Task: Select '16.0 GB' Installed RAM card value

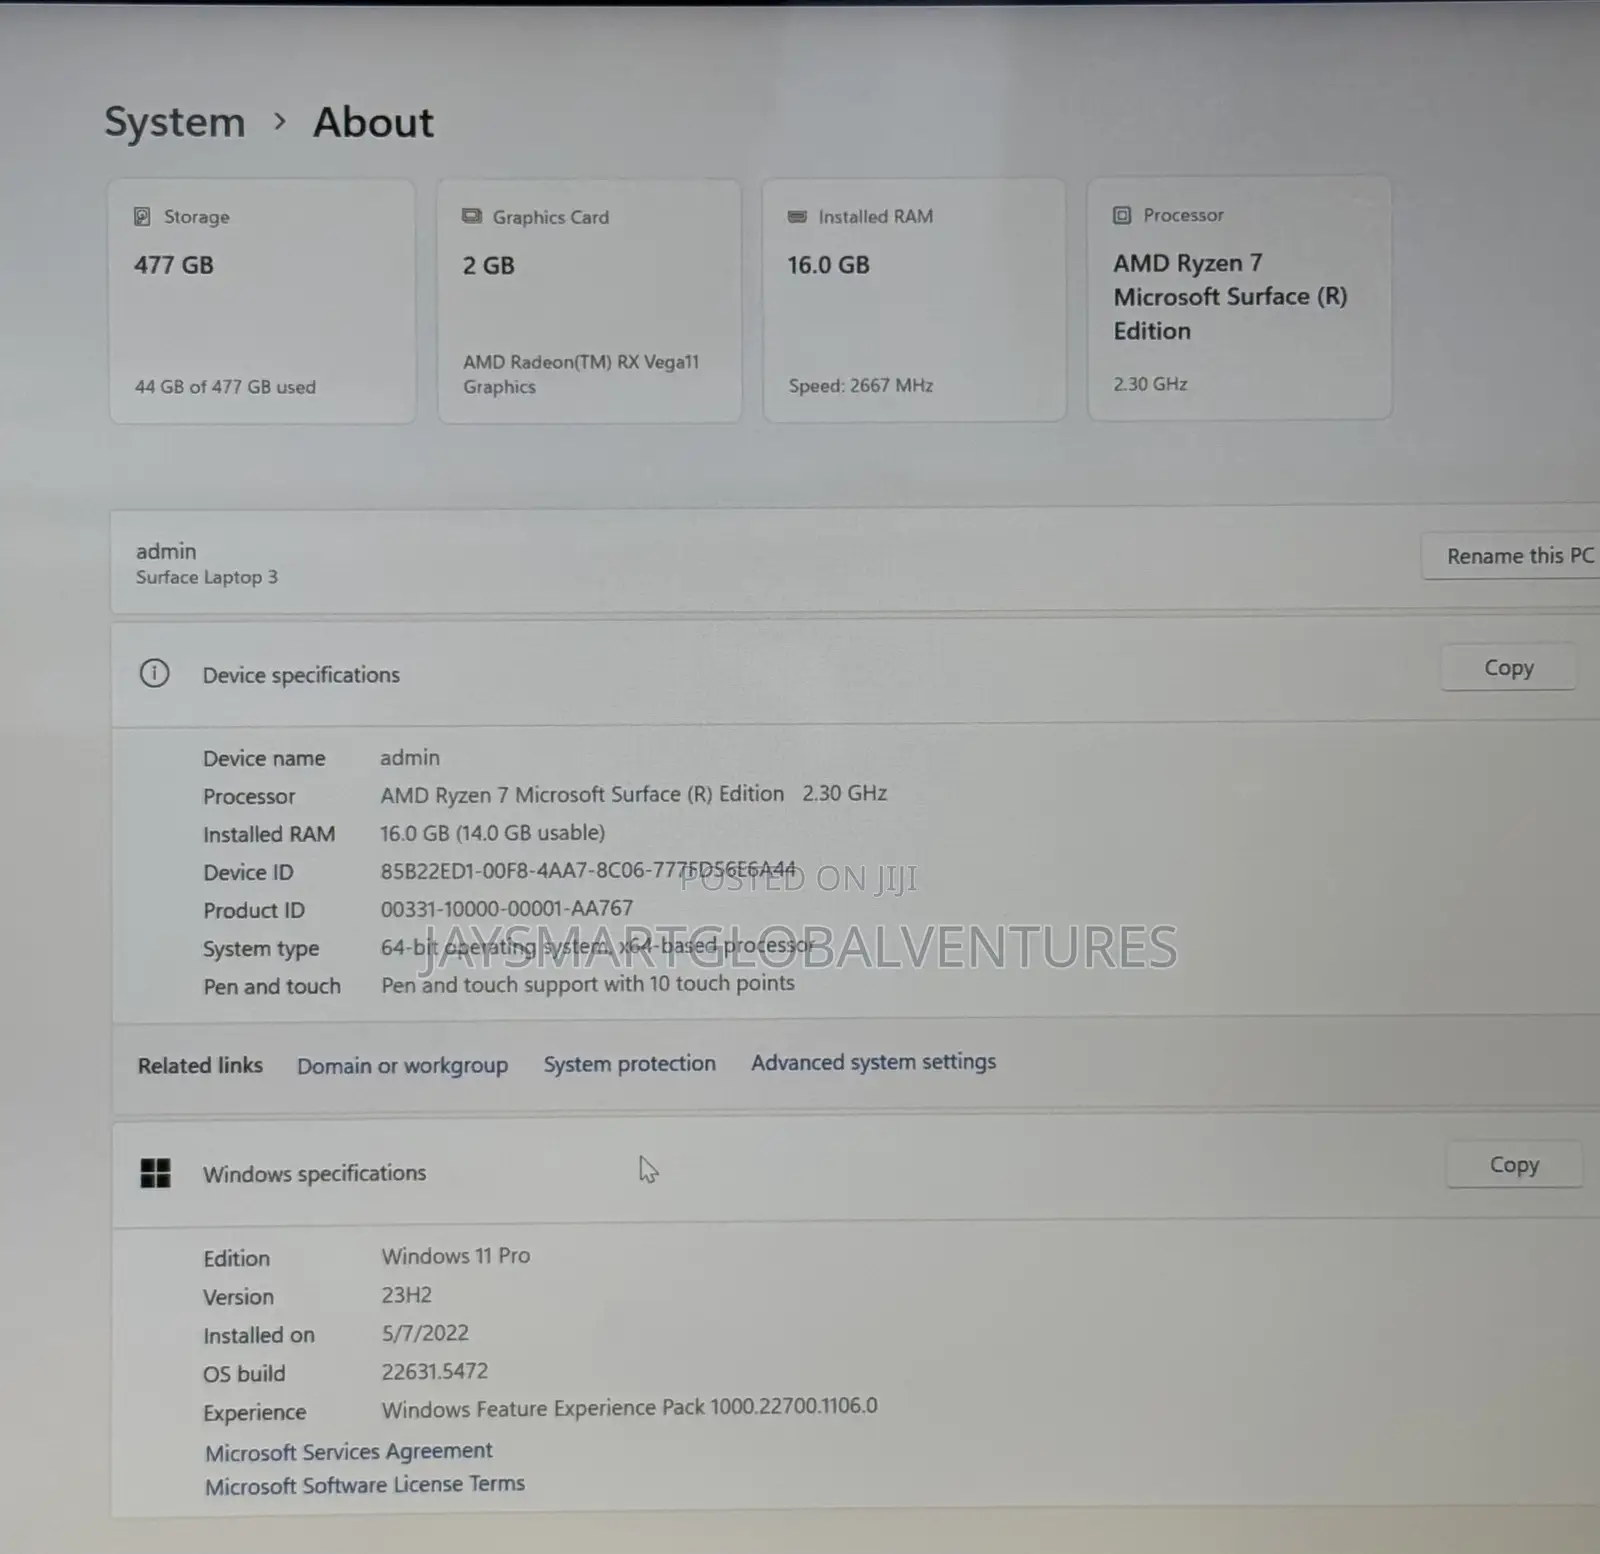Action: pos(828,265)
